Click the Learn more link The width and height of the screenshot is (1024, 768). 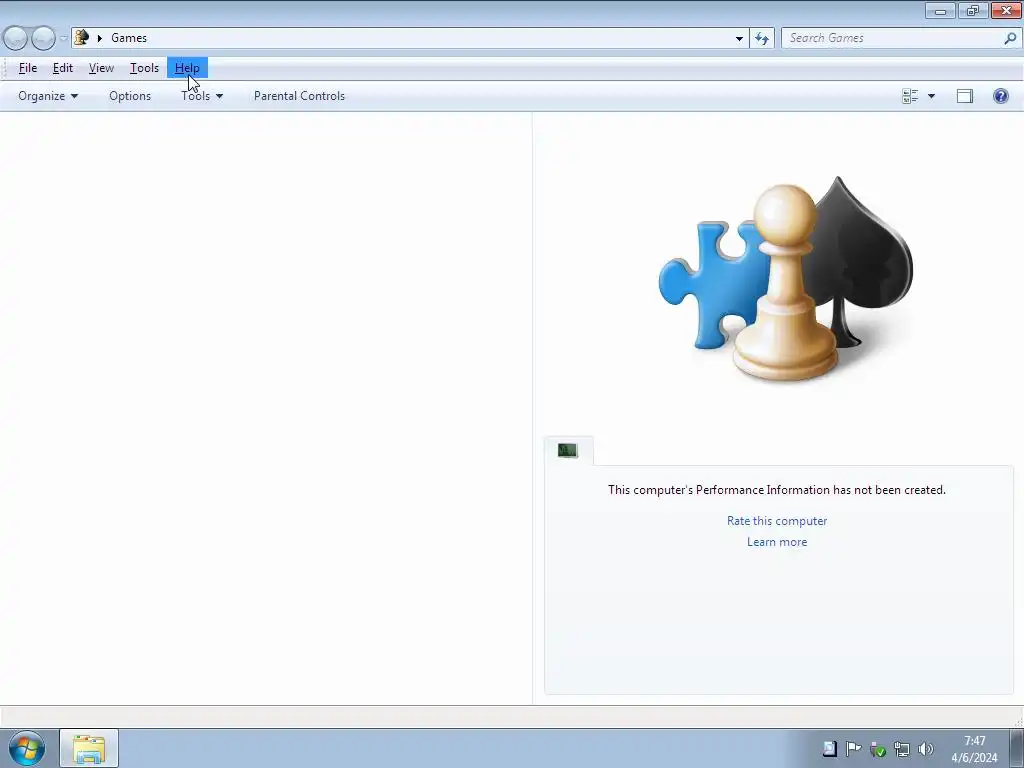tap(776, 542)
